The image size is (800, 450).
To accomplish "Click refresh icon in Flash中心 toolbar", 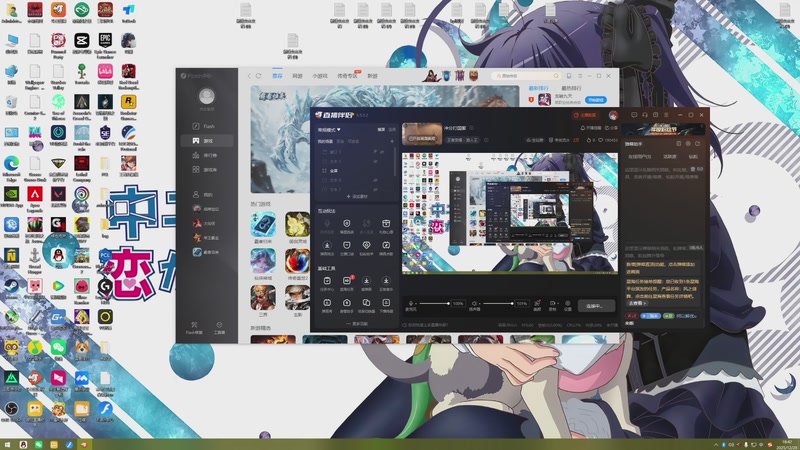I will tap(259, 76).
